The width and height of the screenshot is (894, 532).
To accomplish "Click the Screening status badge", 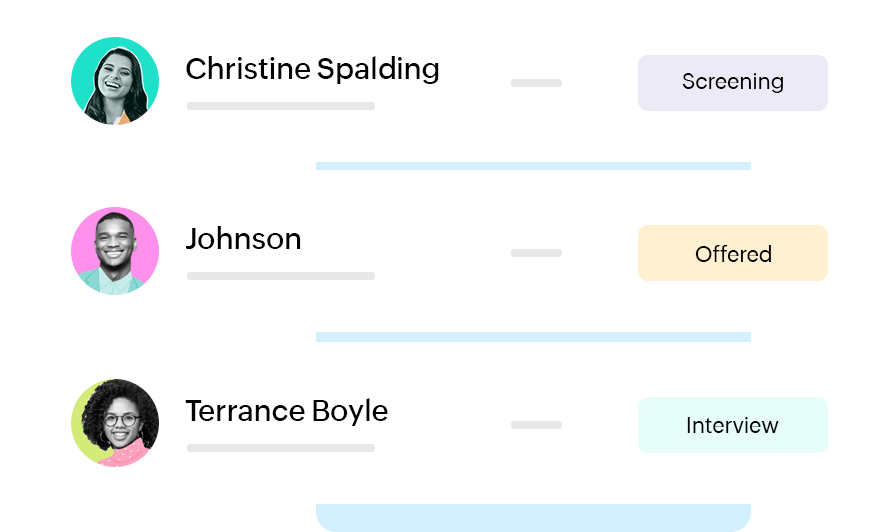I will coord(732,82).
